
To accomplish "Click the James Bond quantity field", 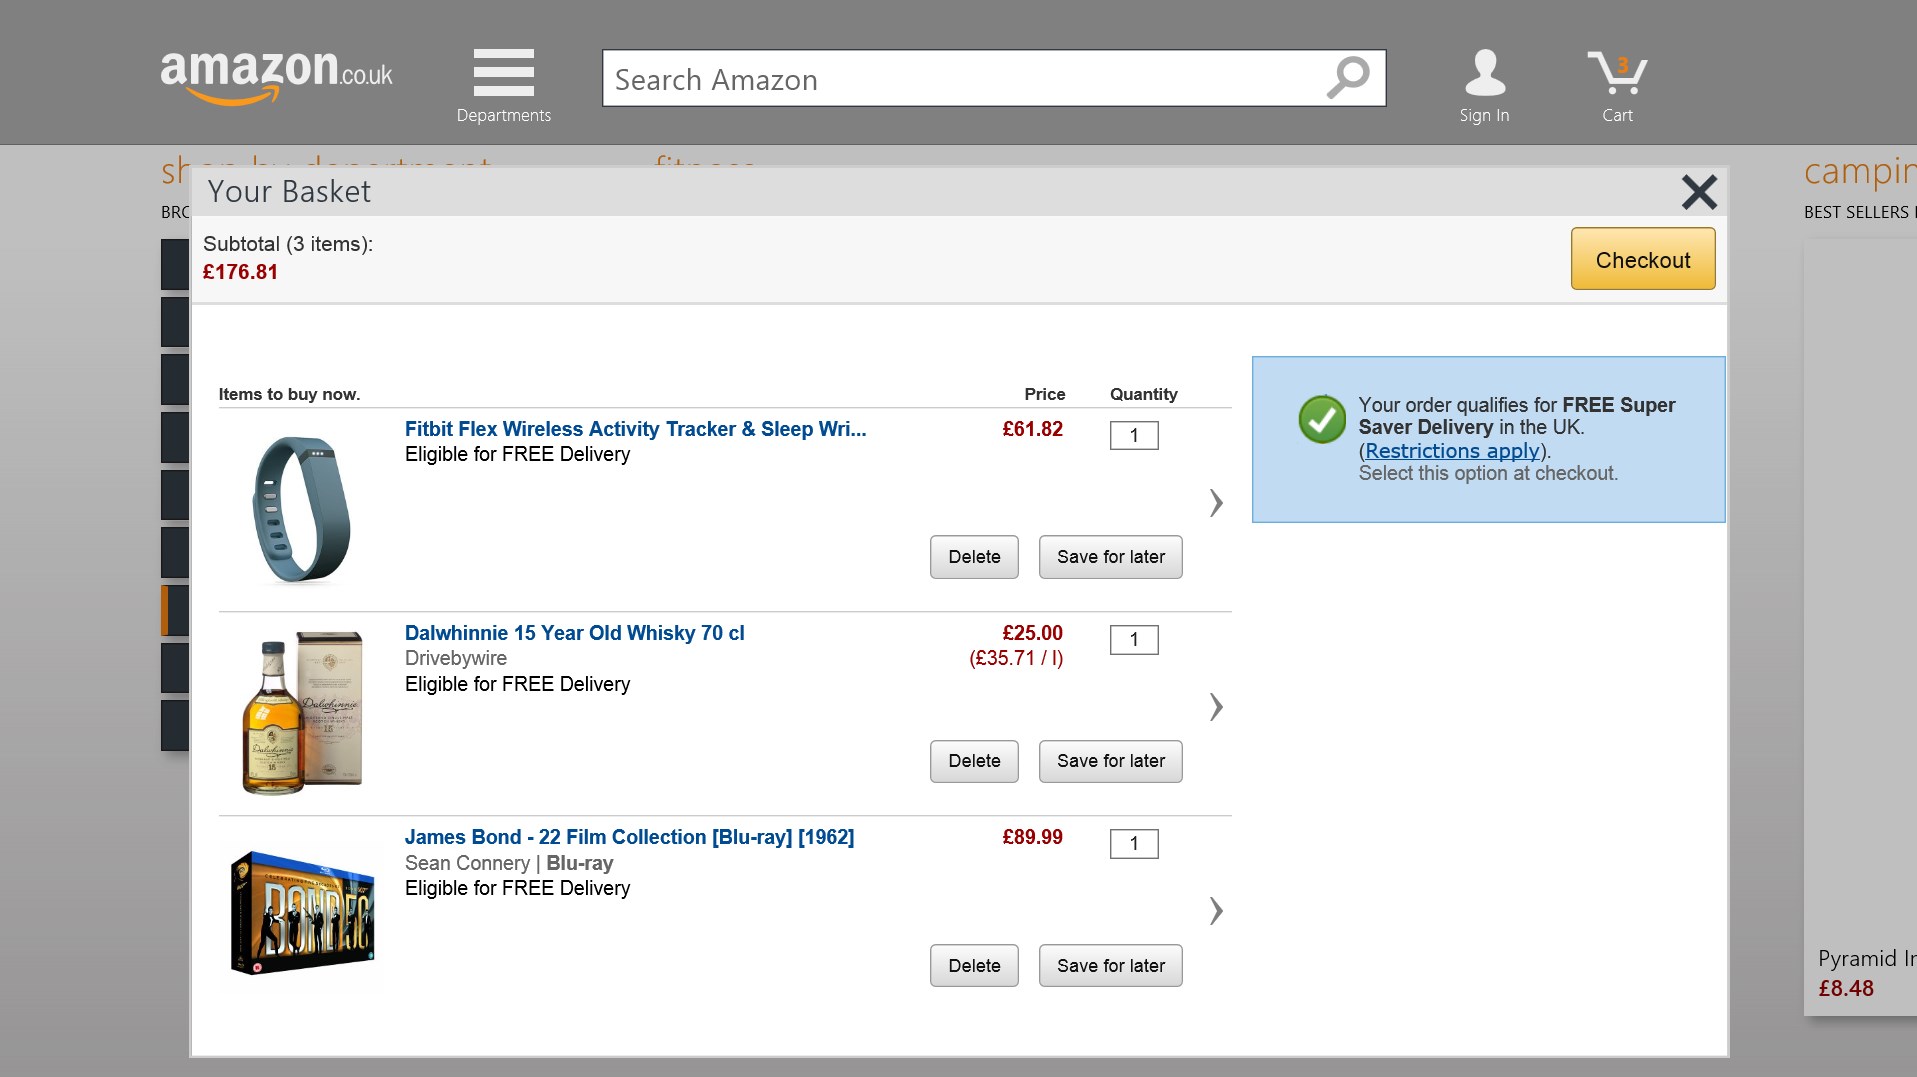I will (x=1134, y=843).
